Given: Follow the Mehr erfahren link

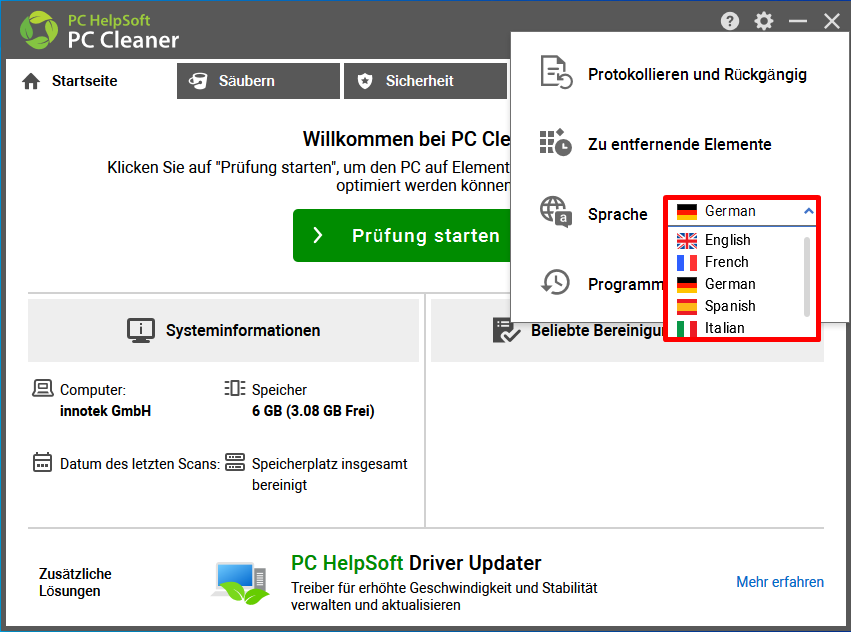Looking at the screenshot, I should click(x=780, y=582).
